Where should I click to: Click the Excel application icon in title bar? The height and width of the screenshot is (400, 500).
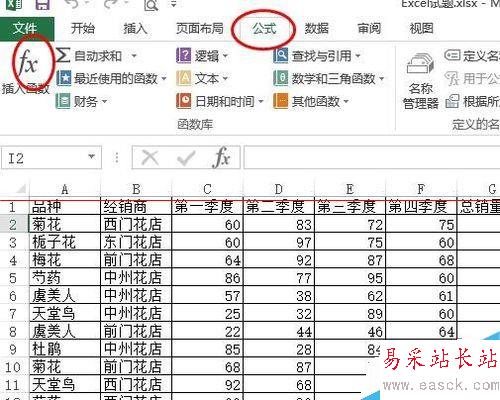(14, 4)
